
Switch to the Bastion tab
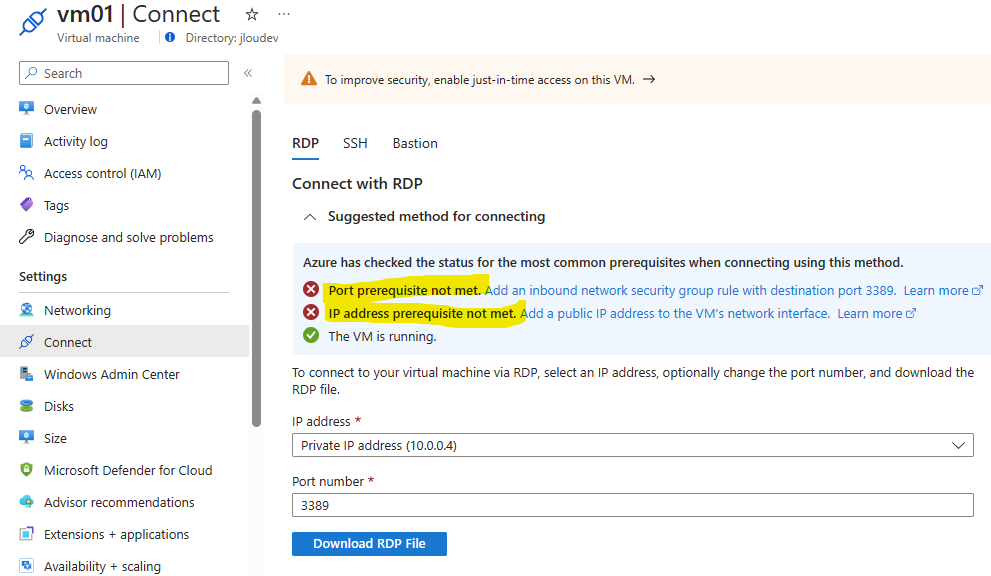pyautogui.click(x=415, y=144)
